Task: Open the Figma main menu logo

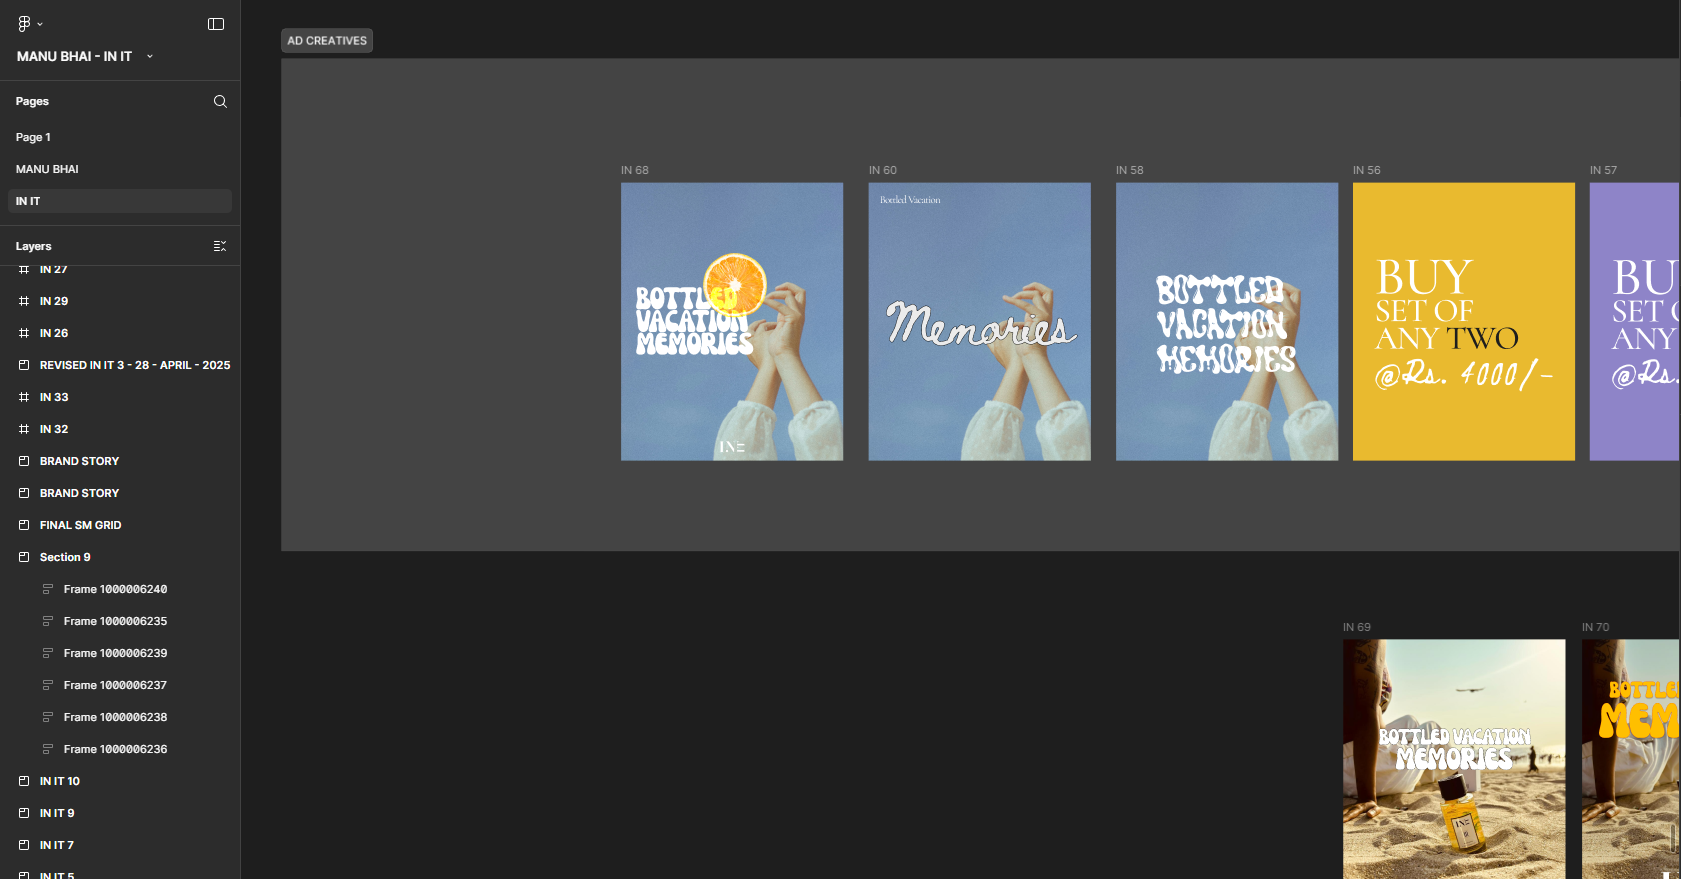Action: (x=25, y=23)
